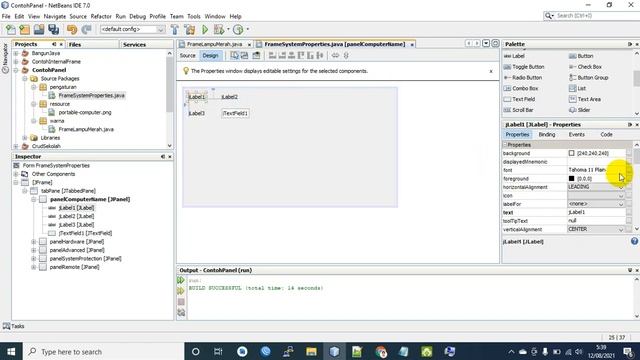Click the Redo toolbar icon
Screen dimensions: 640x360
tap(86, 29)
